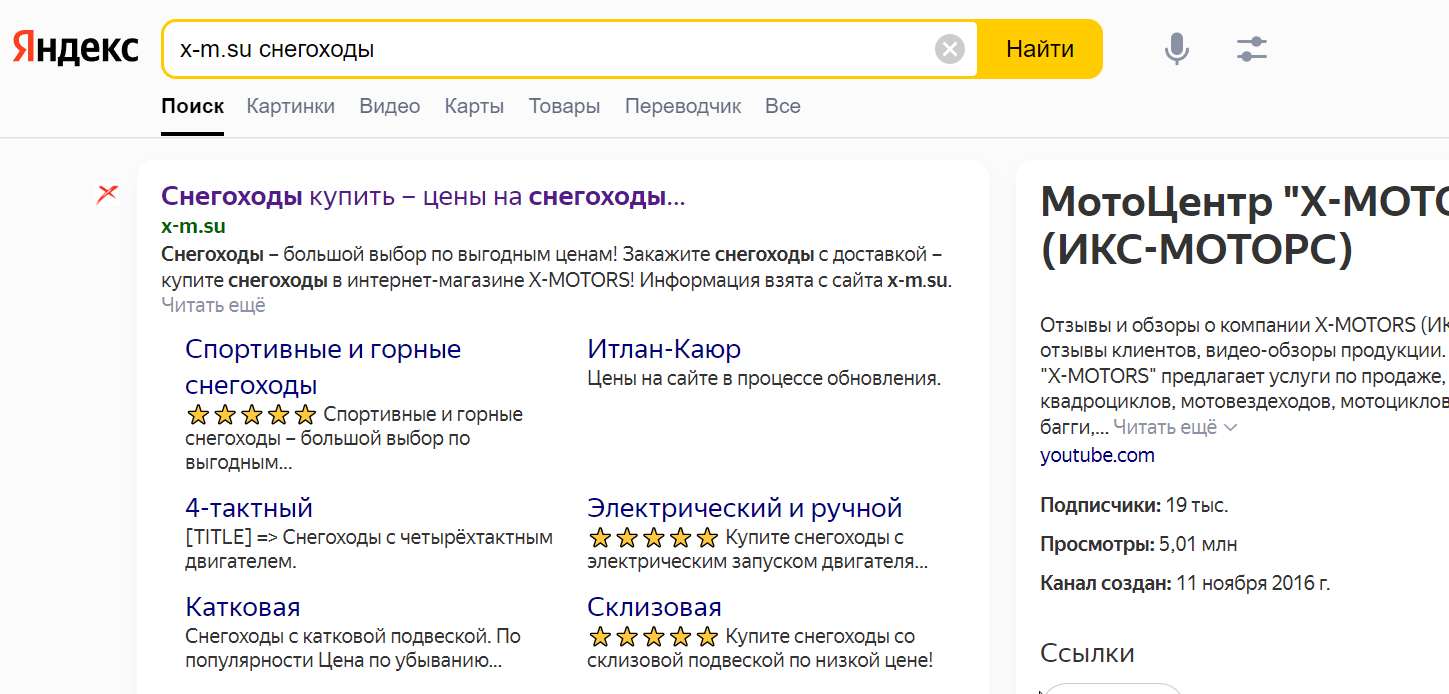Expand 'Читать ещё' under the first result snippet
The width and height of the screenshot is (1449, 694).
coord(213,306)
